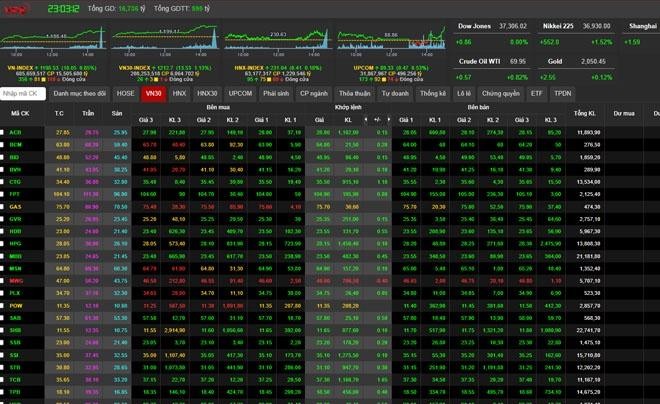Viewport: 660px width, 404px height.
Task: Click the Dư mua column header
Action: [x=624, y=114]
